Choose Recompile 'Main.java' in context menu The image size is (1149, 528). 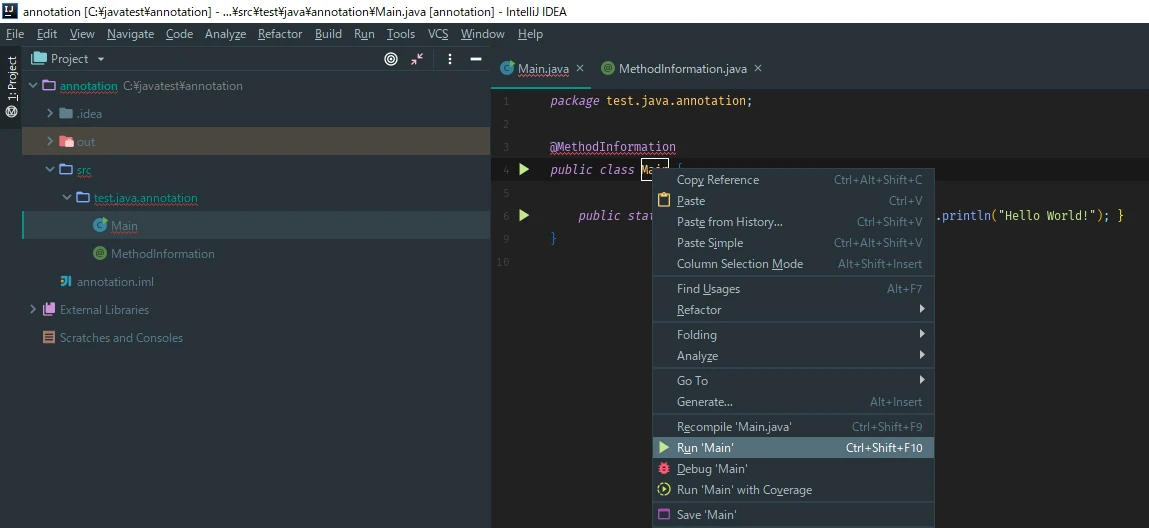click(794, 426)
